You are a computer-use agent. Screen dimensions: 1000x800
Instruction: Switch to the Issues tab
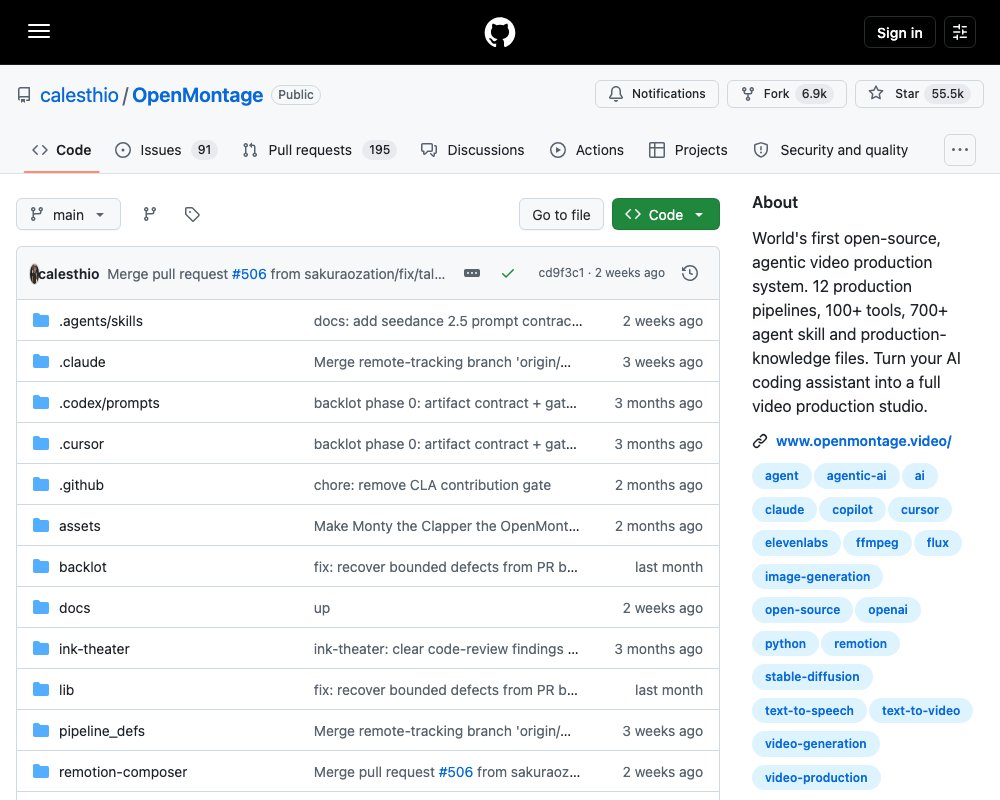[x=166, y=150]
